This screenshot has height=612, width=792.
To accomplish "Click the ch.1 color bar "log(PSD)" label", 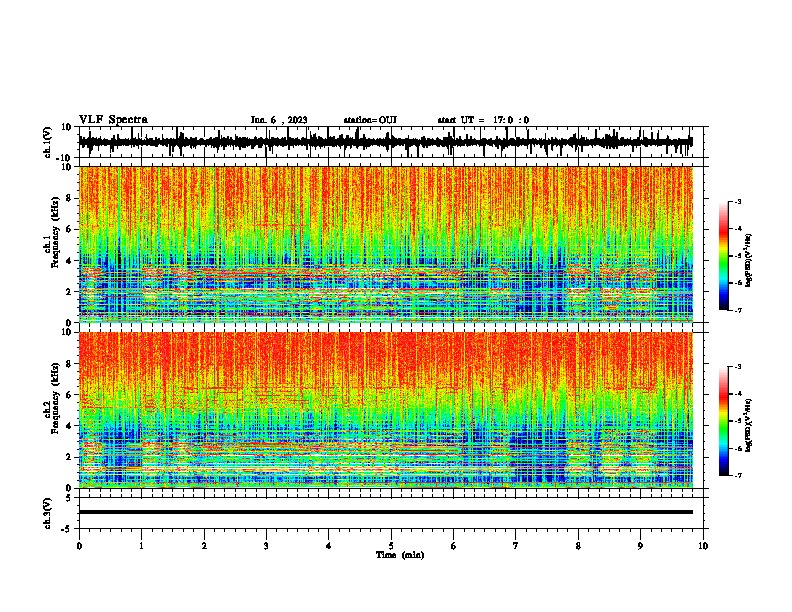I will (x=749, y=261).
